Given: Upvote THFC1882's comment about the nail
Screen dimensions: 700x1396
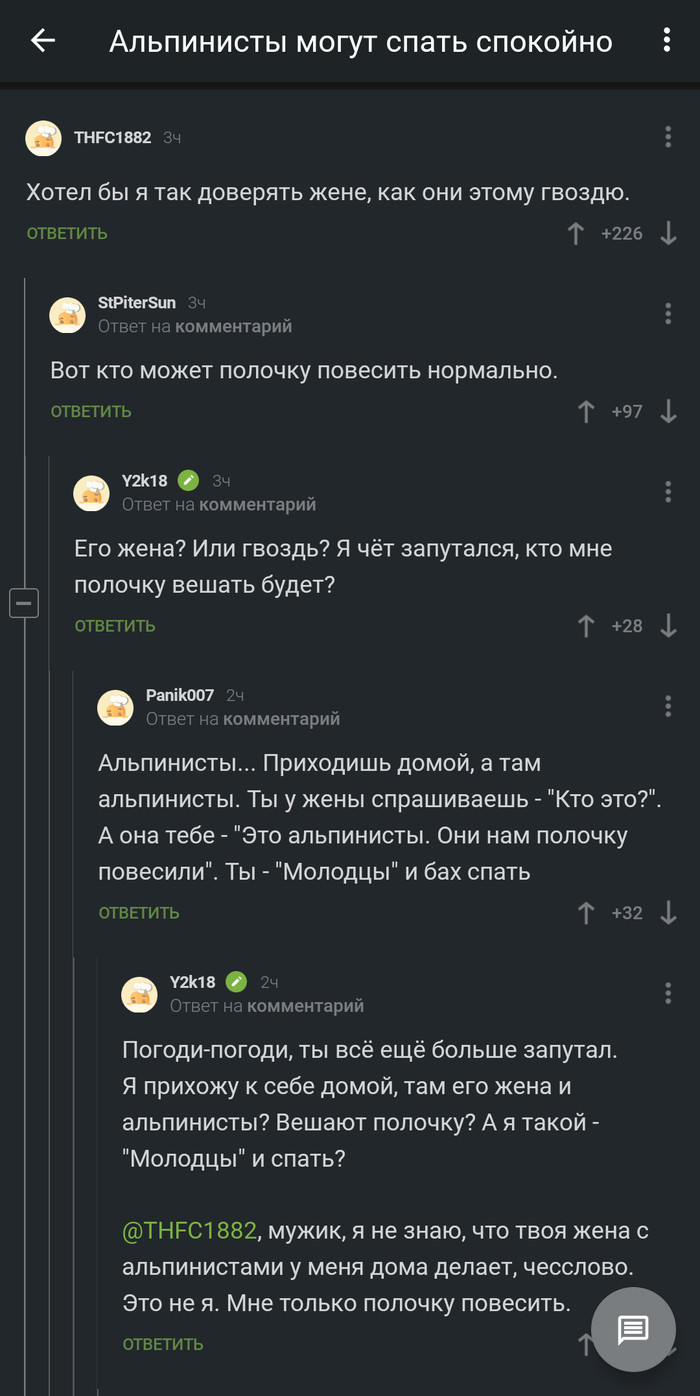Looking at the screenshot, I should [576, 232].
